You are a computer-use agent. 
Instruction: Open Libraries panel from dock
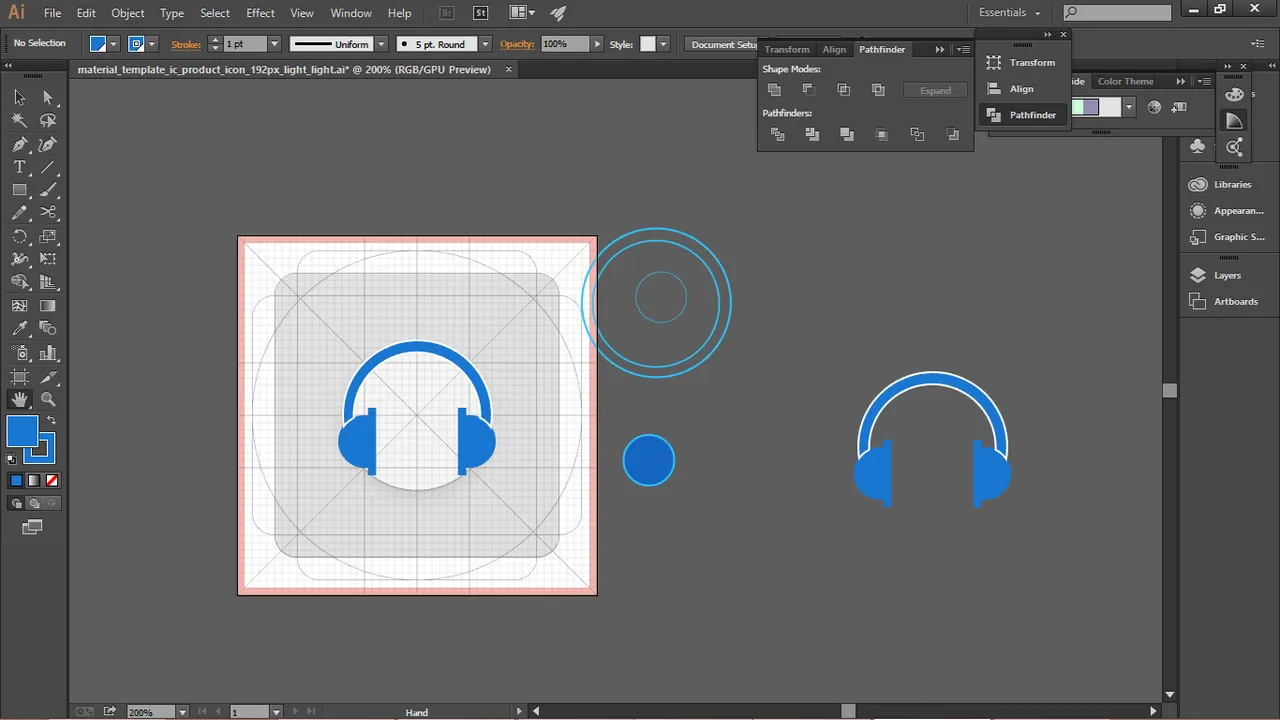point(1221,184)
